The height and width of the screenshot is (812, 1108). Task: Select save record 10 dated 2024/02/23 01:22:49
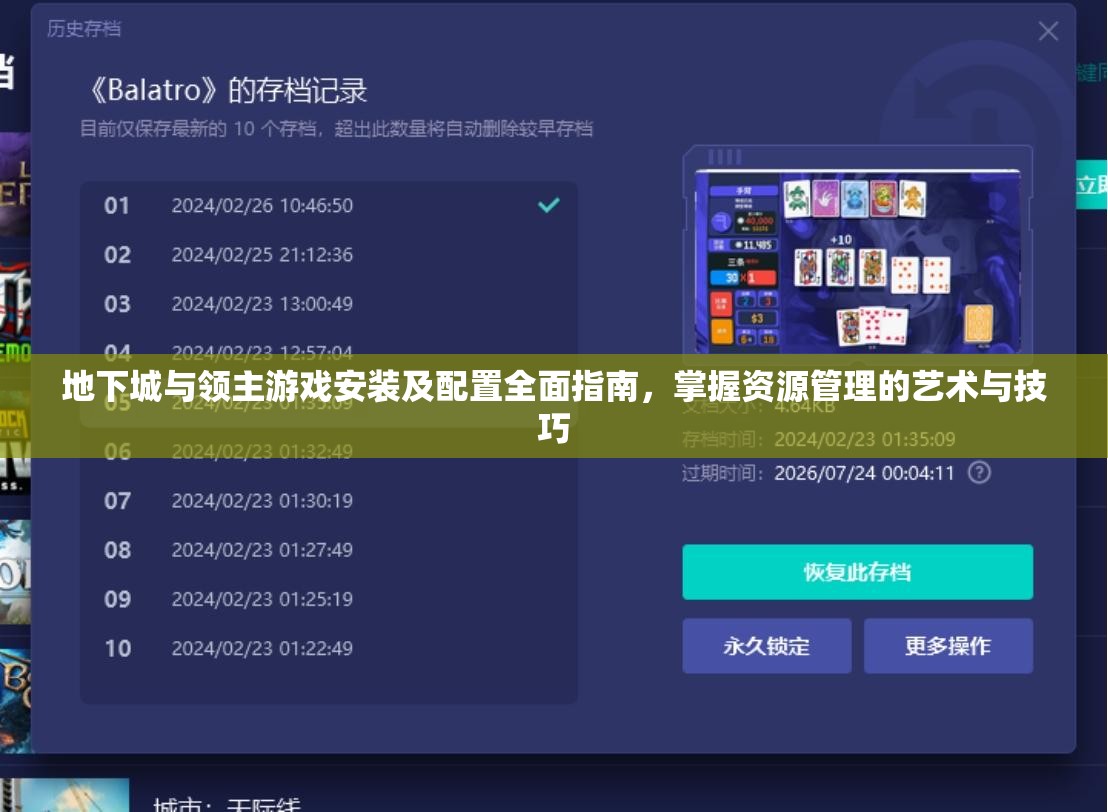tap(329, 648)
